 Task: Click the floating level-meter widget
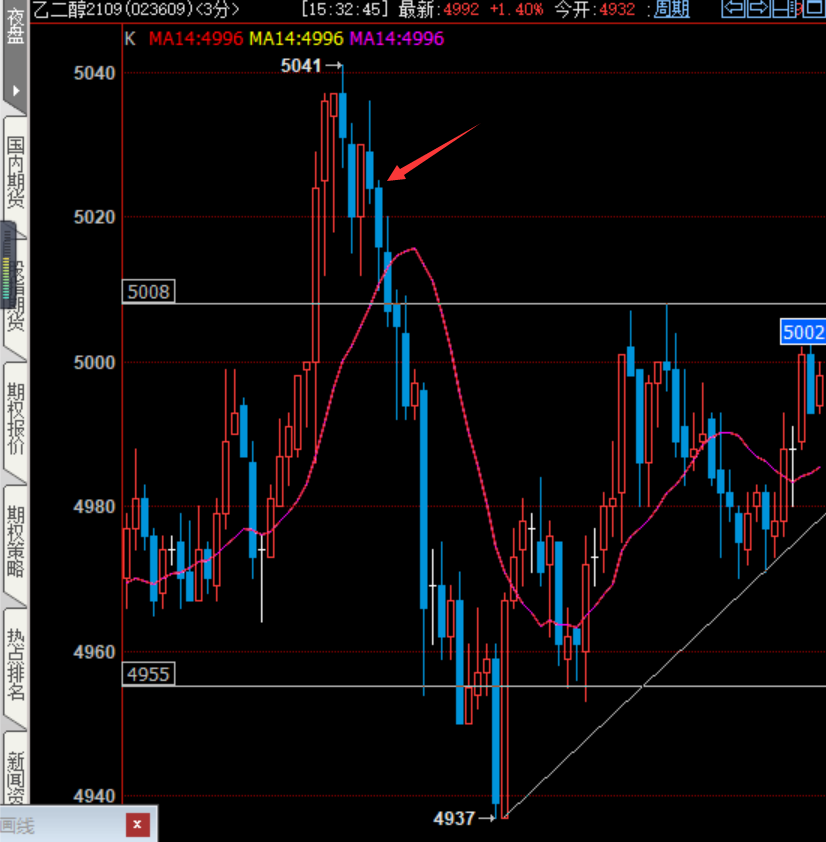(x=8, y=265)
